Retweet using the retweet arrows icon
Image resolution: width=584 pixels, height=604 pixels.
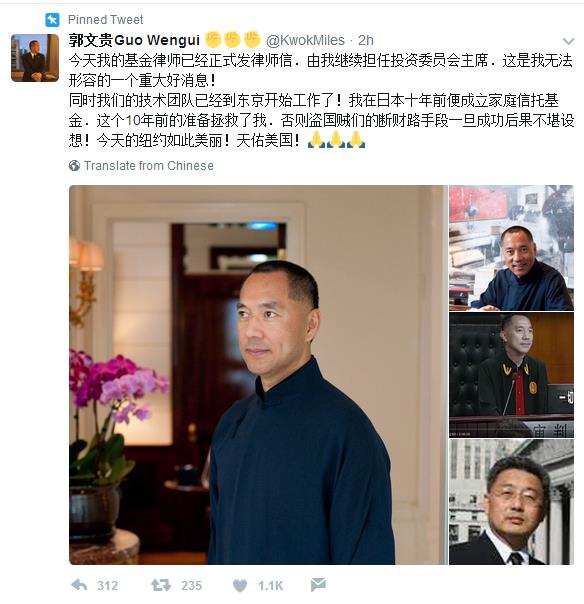(161, 585)
